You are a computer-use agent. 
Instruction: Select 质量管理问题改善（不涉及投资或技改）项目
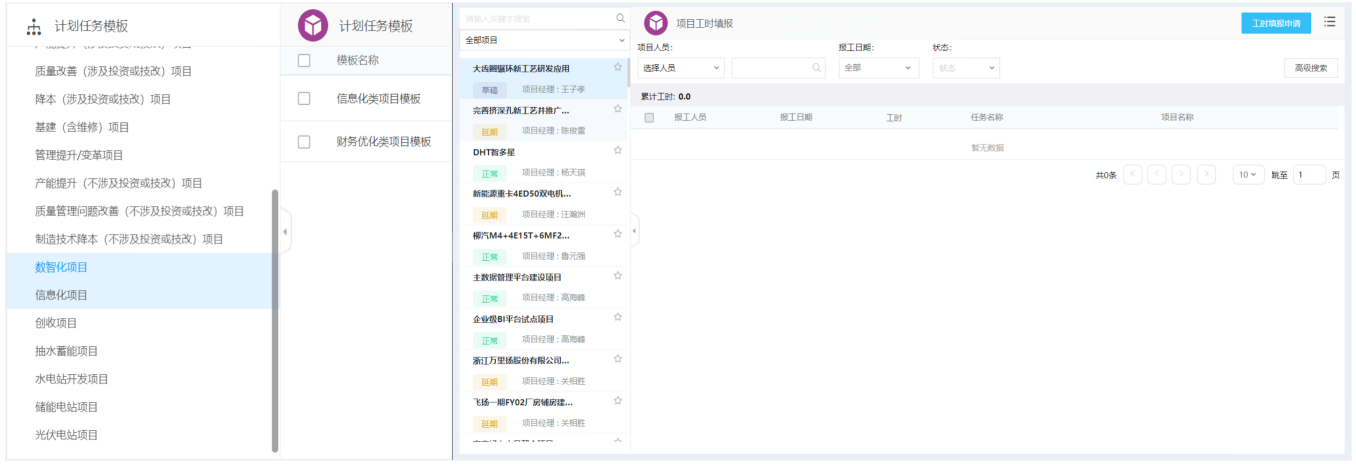pos(140,211)
